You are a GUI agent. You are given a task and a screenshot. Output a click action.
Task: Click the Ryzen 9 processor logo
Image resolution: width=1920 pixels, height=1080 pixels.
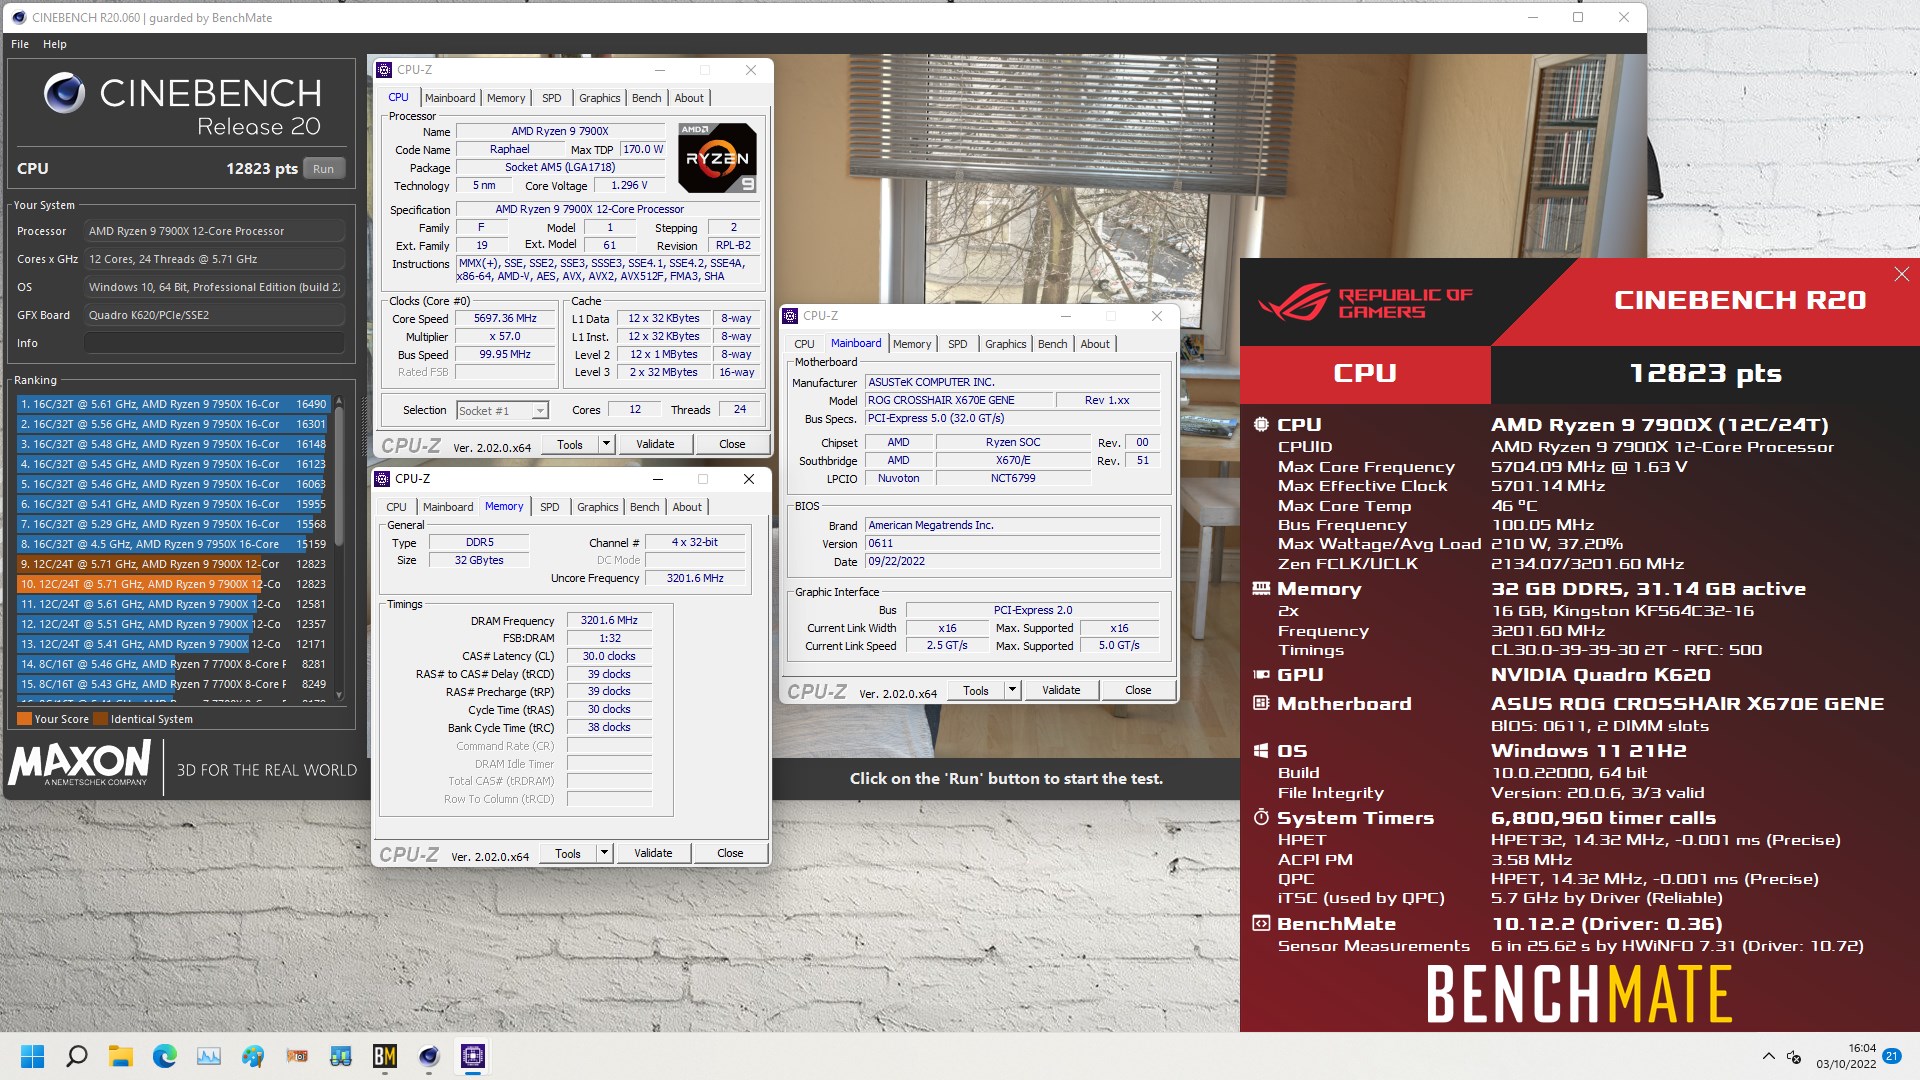[717, 157]
